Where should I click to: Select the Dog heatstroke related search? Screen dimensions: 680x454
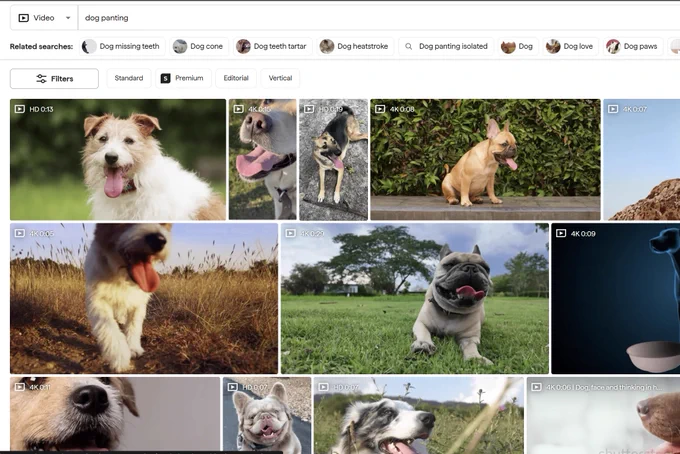click(x=355, y=46)
